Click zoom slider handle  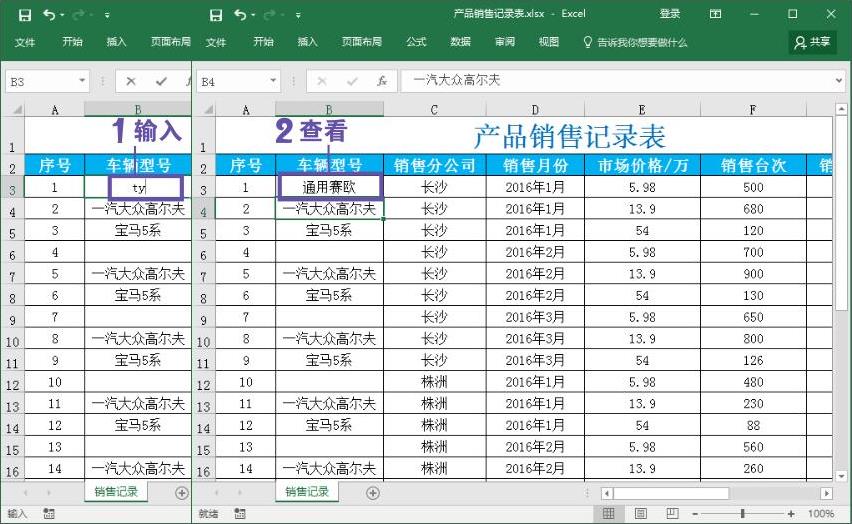click(x=742, y=514)
